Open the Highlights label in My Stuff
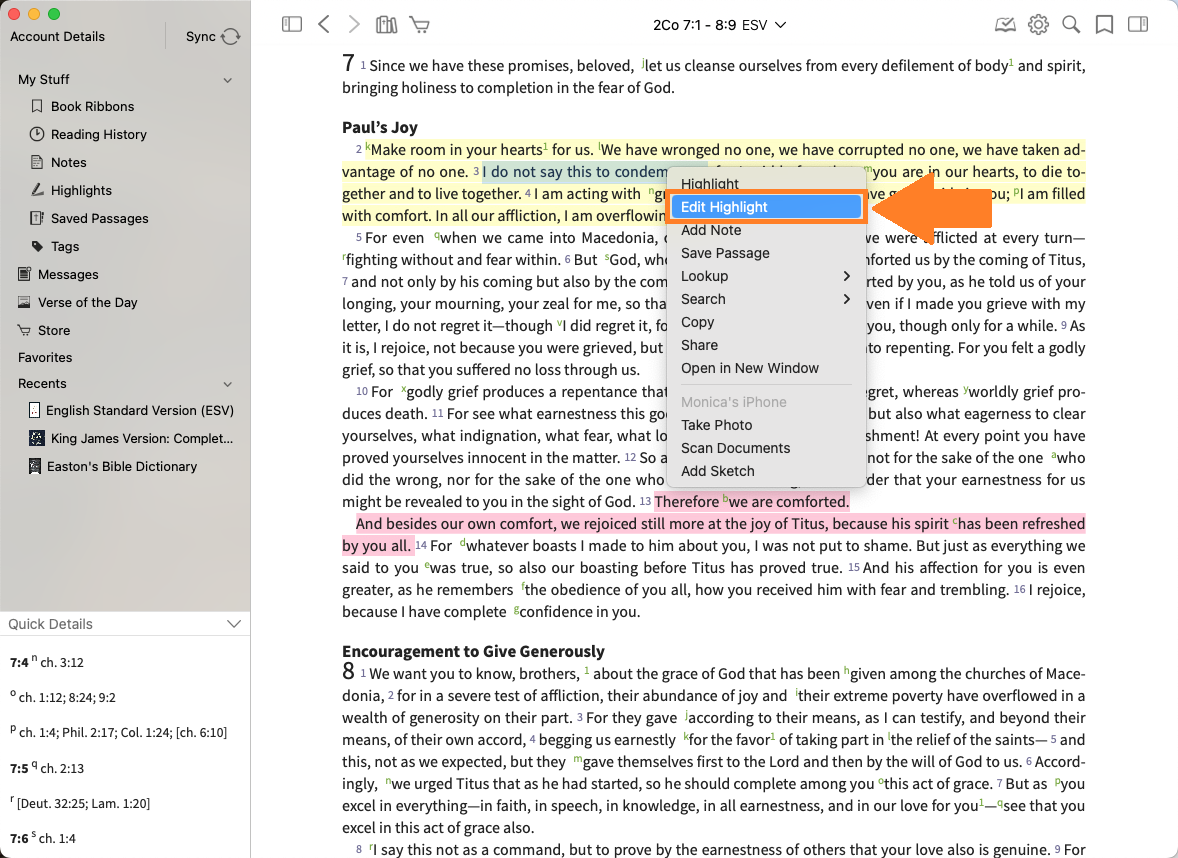1178x858 pixels. point(81,190)
